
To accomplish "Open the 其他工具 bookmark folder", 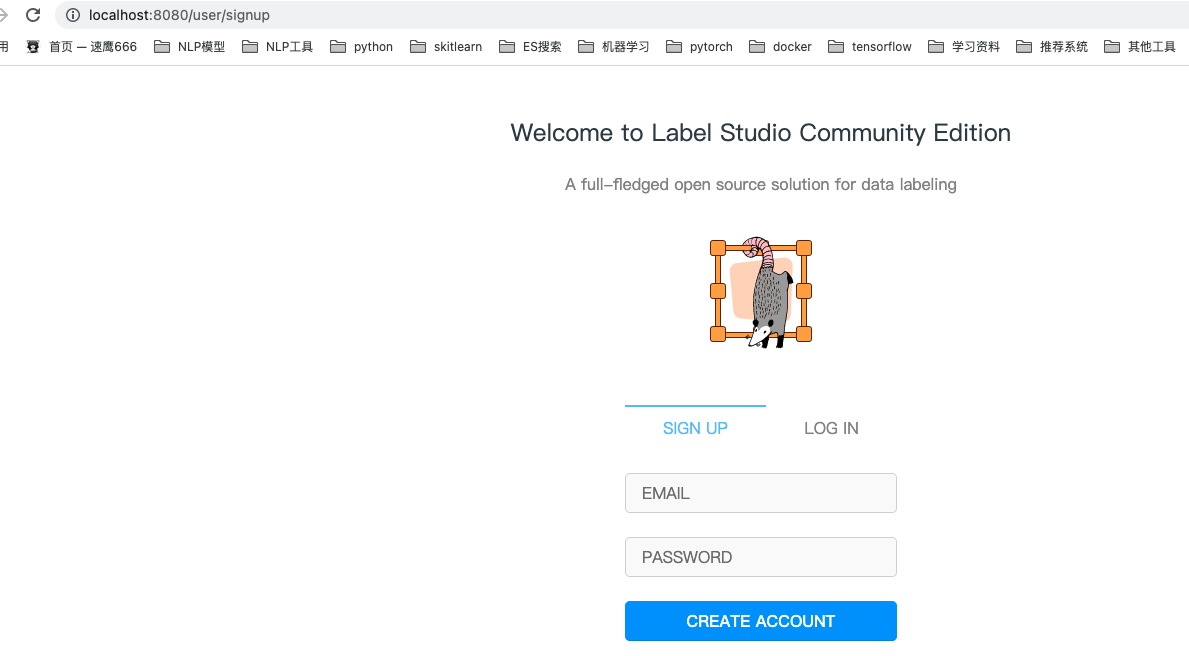I will (1140, 47).
